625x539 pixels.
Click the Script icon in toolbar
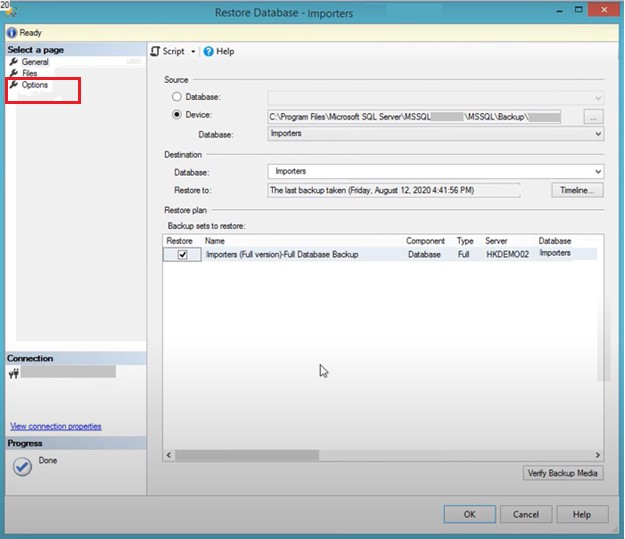point(155,51)
